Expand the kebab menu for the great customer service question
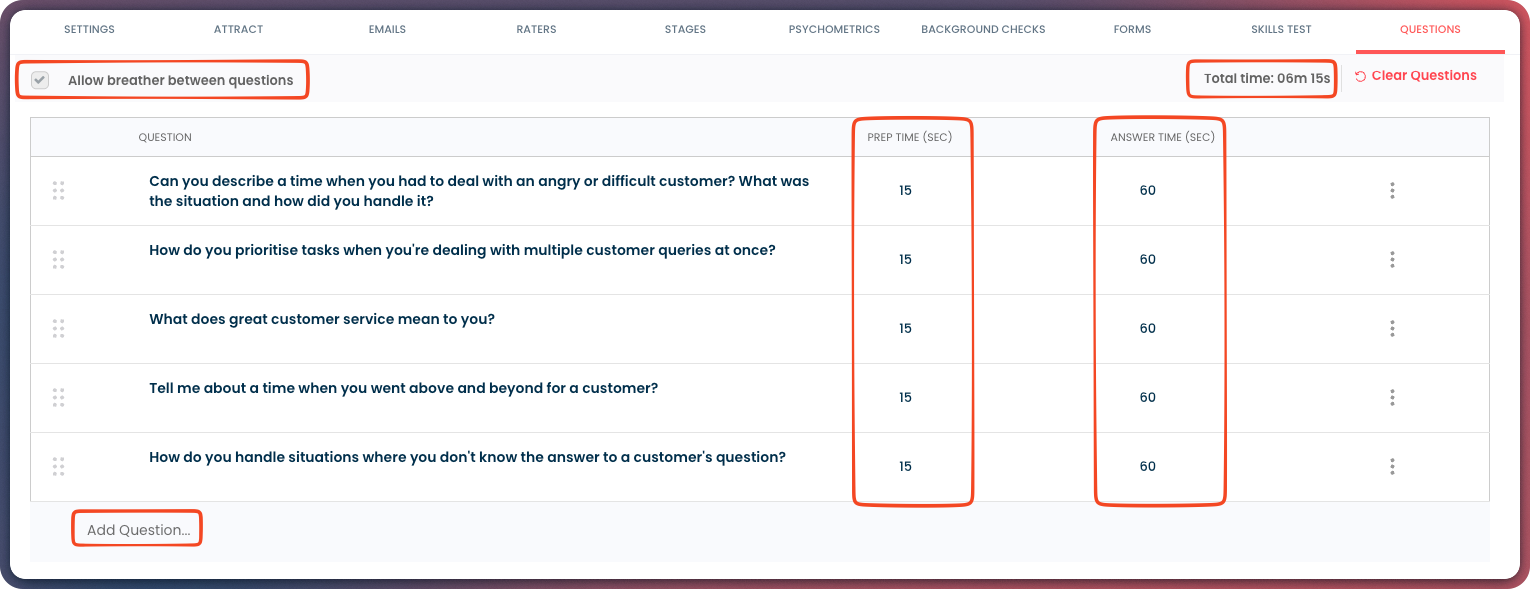The height and width of the screenshot is (589, 1530). click(1392, 328)
